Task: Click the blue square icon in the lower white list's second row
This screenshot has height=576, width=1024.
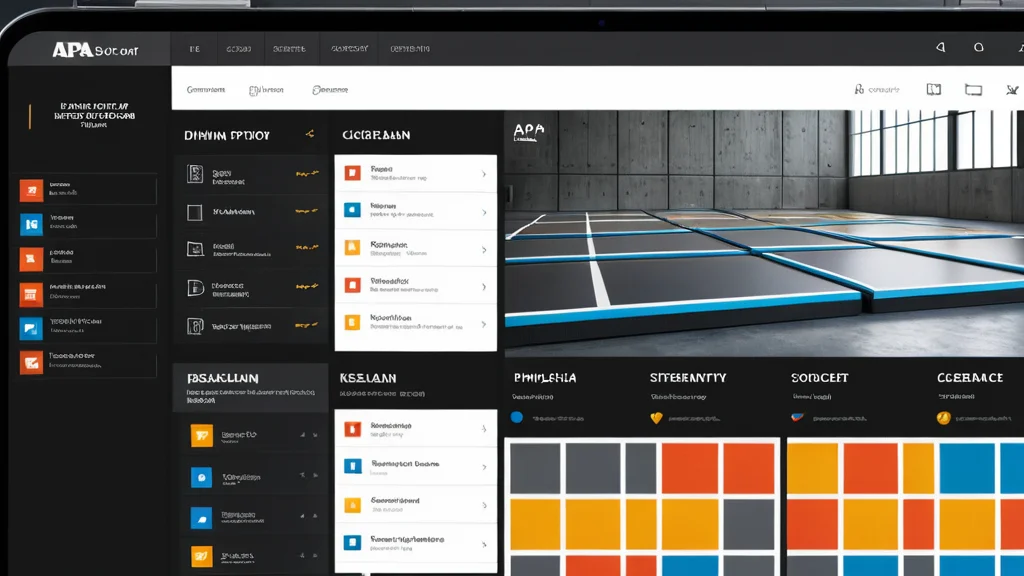Action: (x=353, y=466)
